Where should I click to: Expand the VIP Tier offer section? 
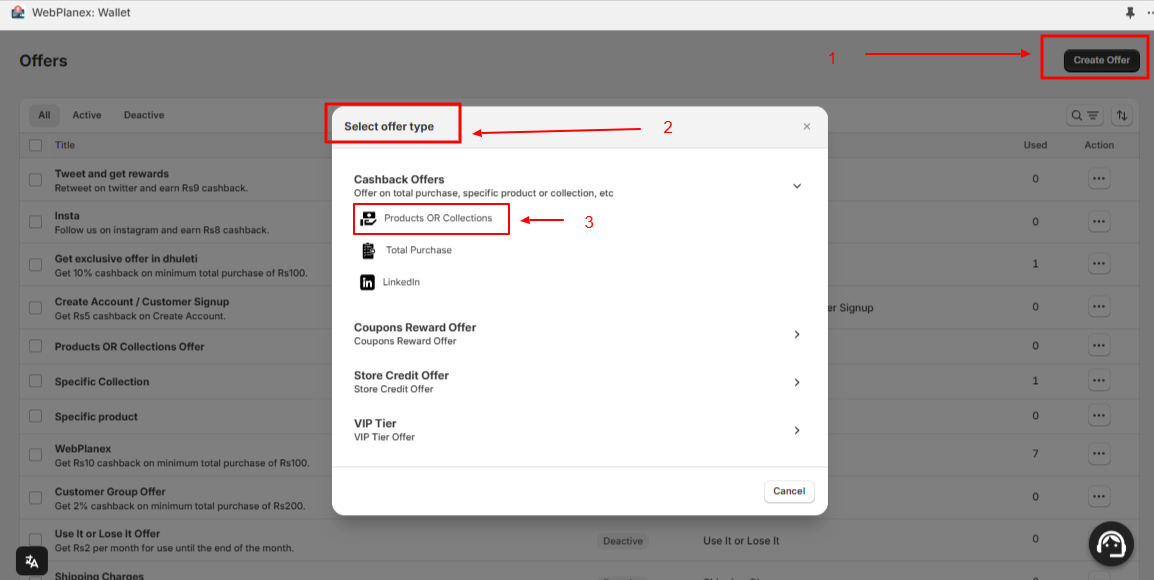[797, 430]
